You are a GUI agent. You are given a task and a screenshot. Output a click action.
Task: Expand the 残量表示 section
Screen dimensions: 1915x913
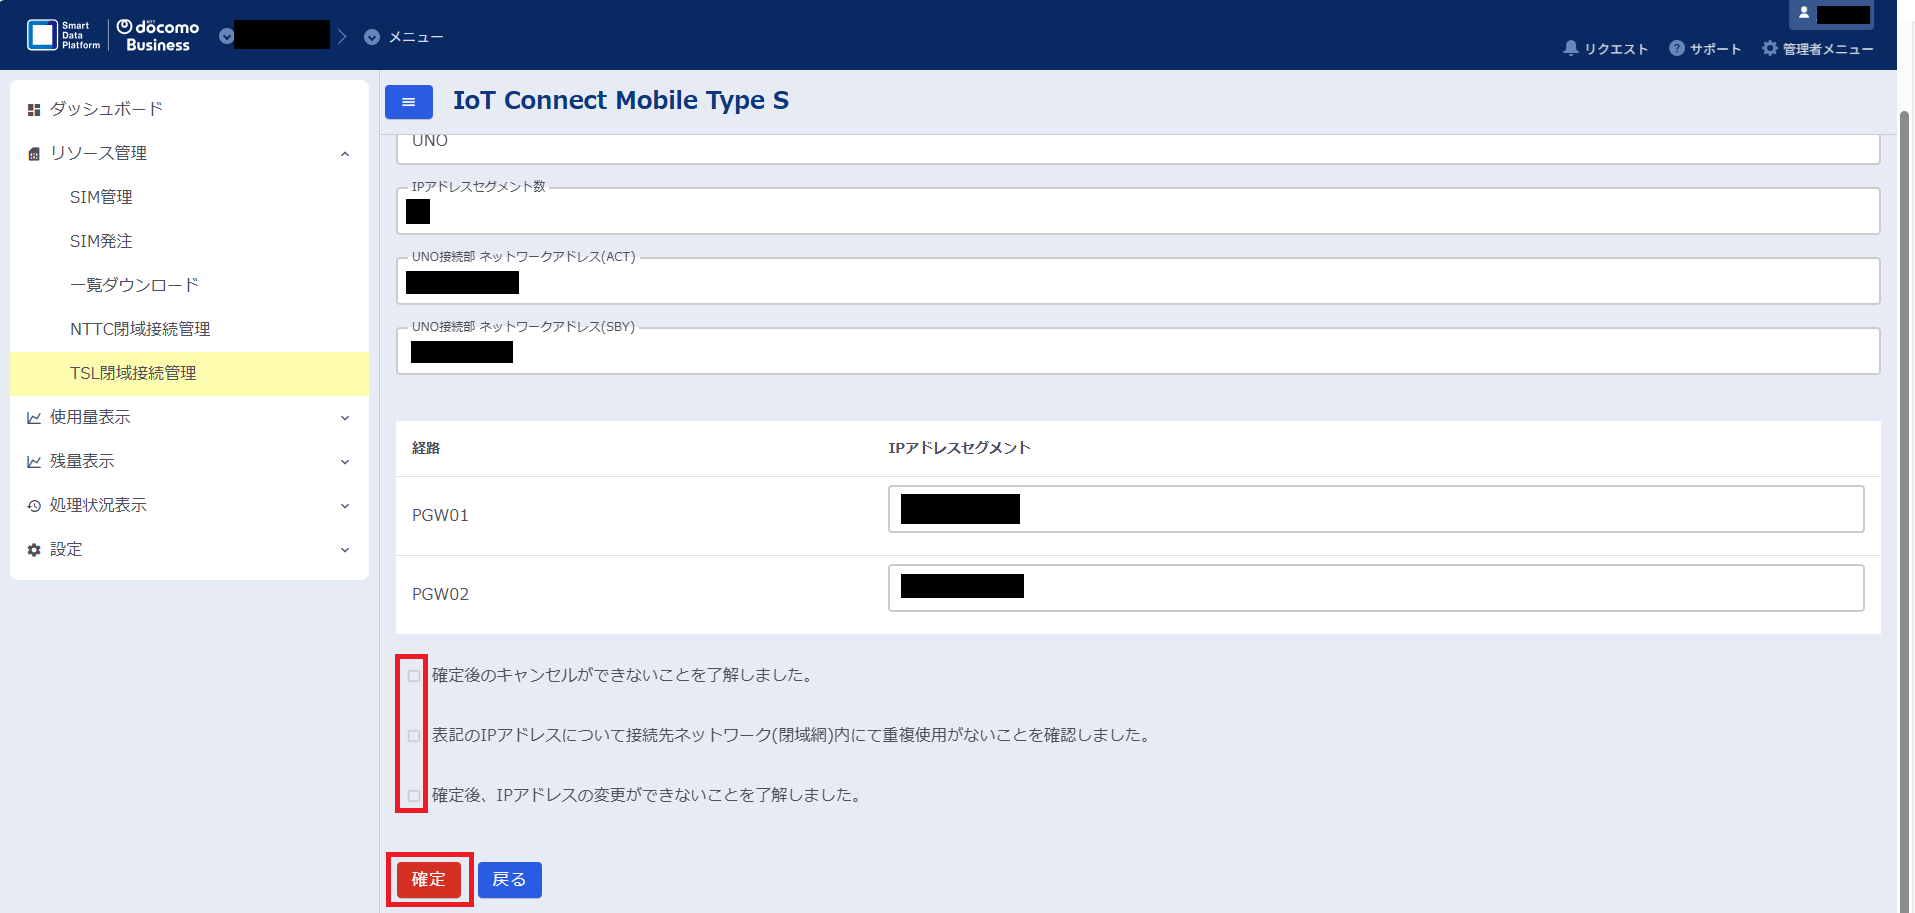pyautogui.click(x=189, y=461)
